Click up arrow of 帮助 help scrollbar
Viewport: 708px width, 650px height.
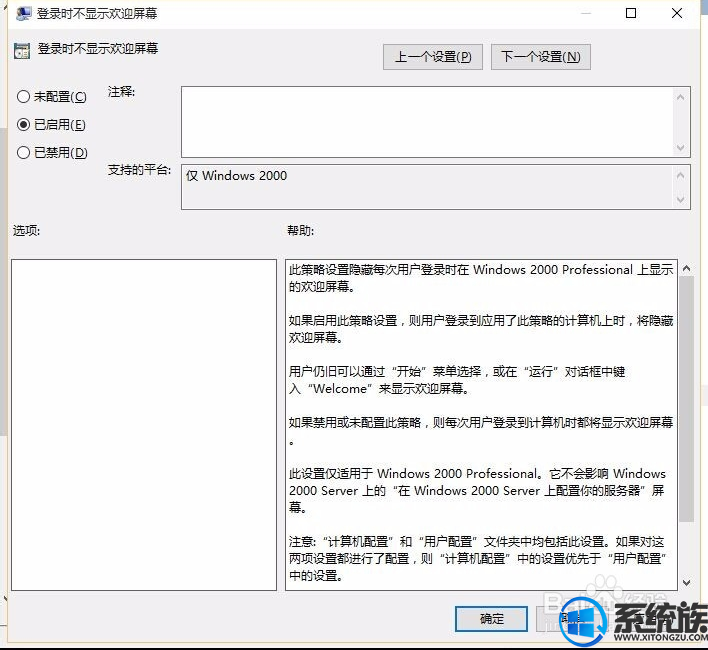click(x=686, y=269)
